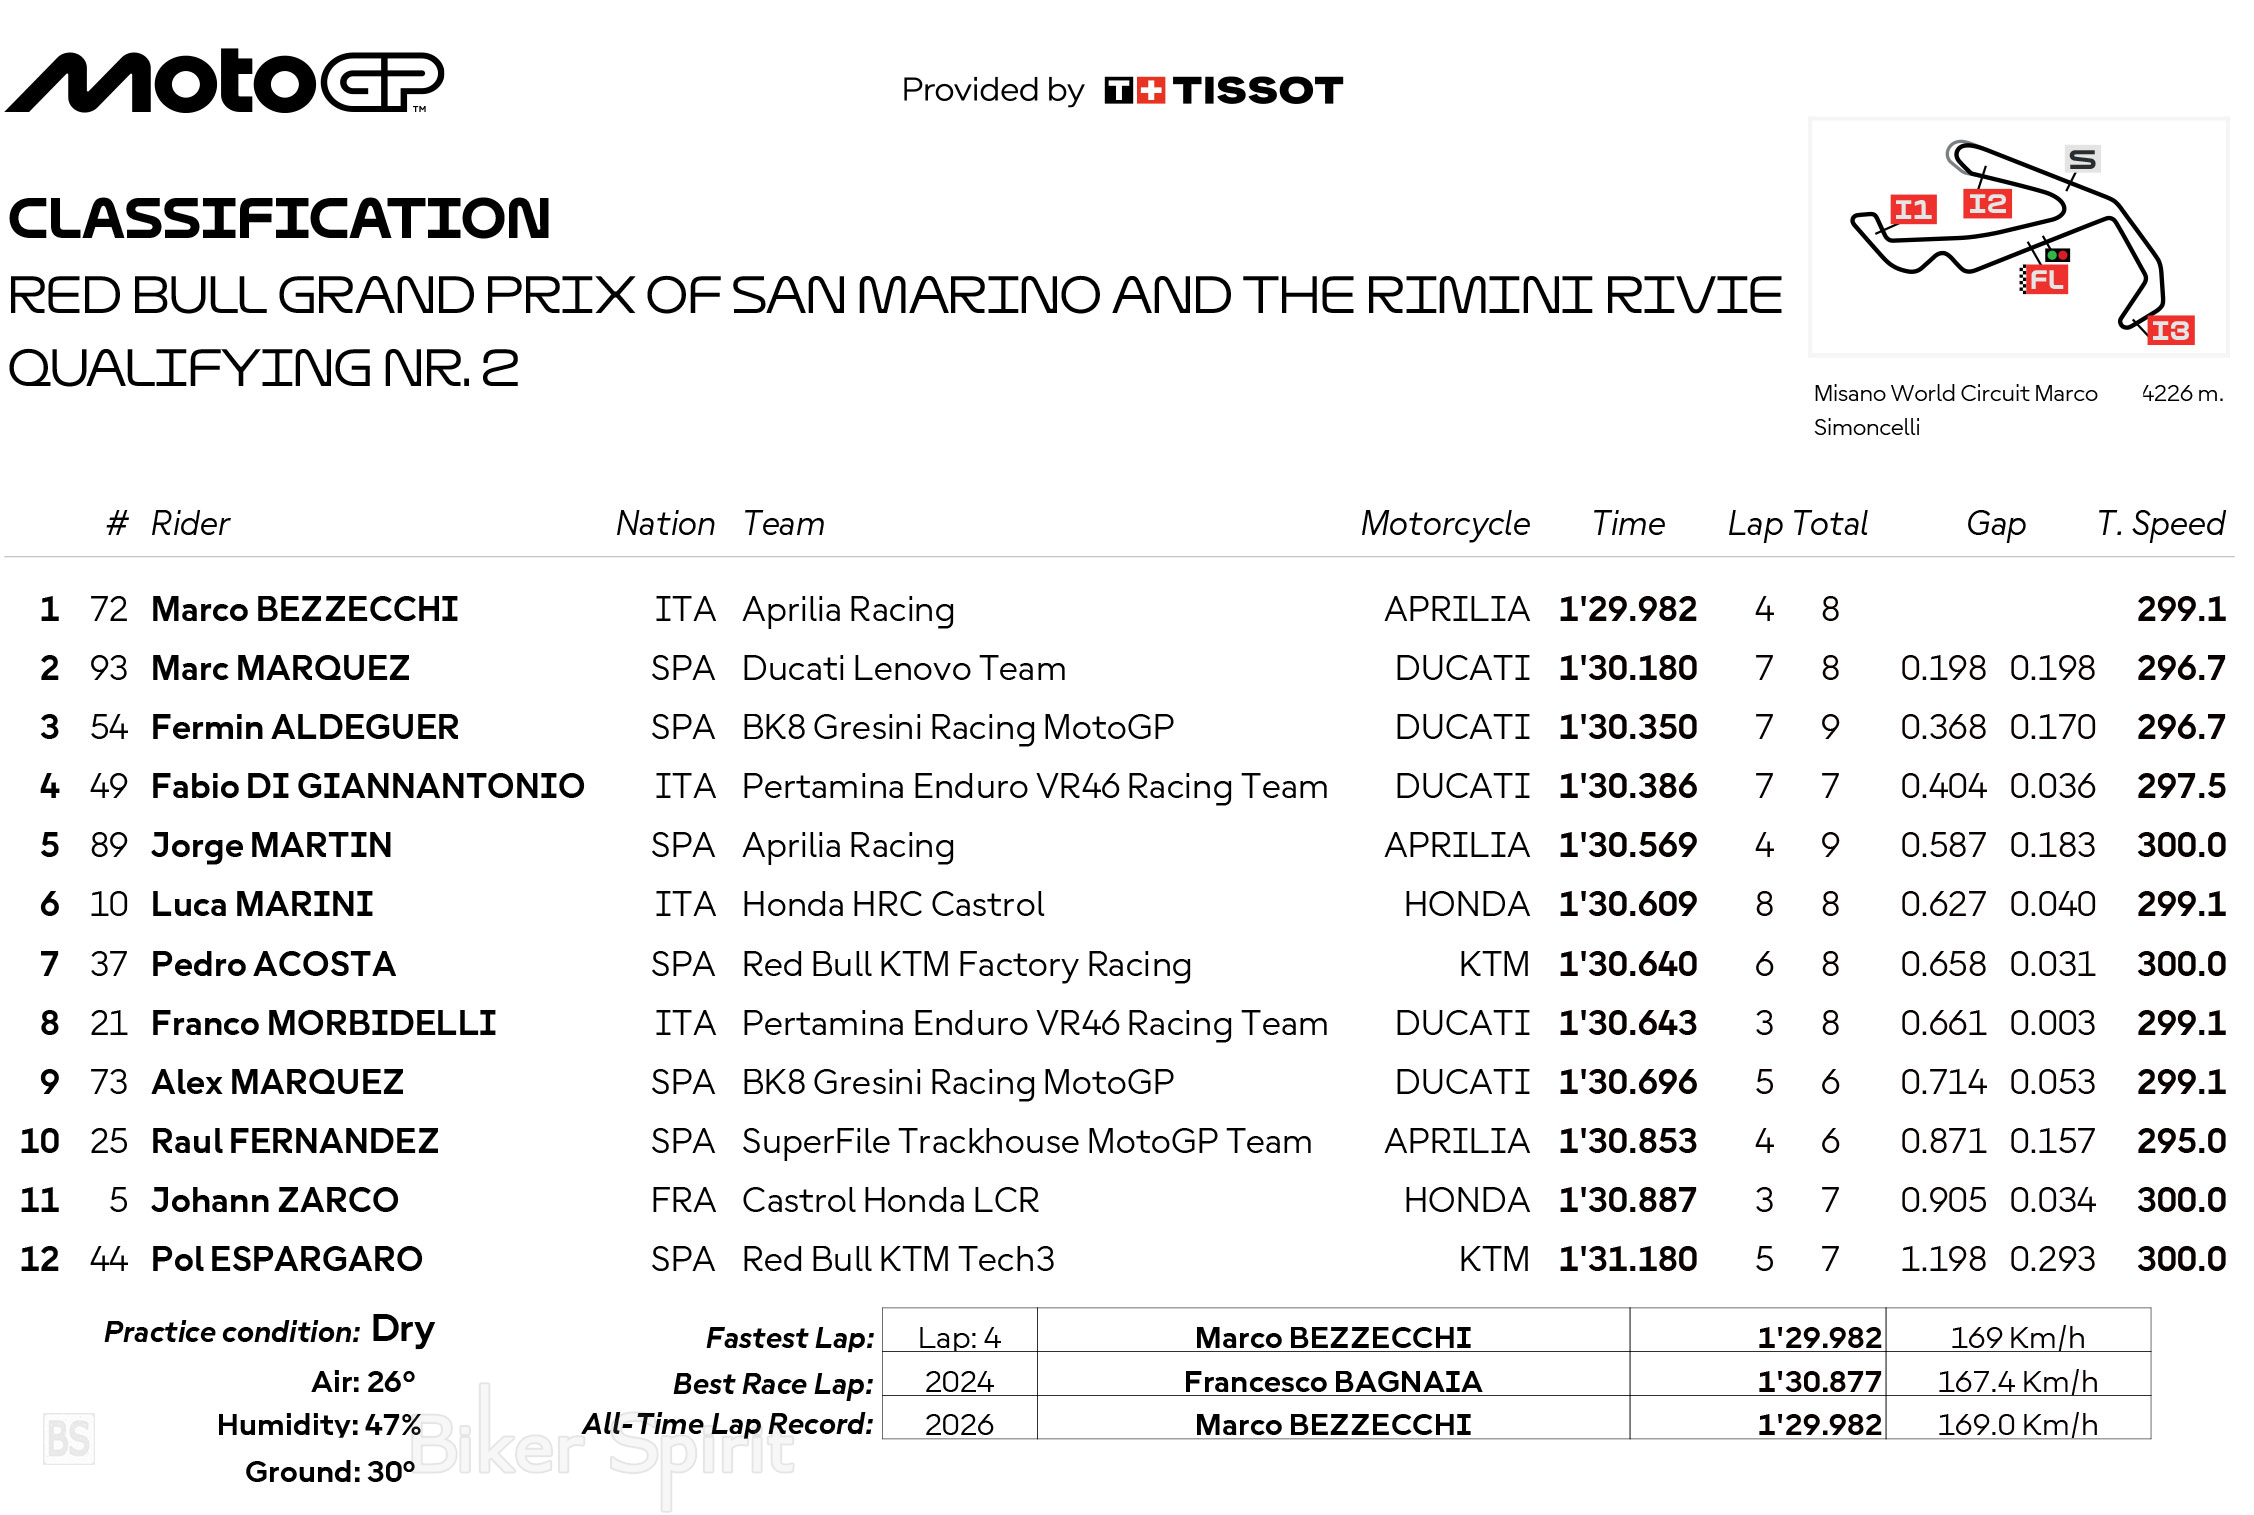
Task: Select the Marc MARQUEZ rider name
Action: (x=280, y=668)
